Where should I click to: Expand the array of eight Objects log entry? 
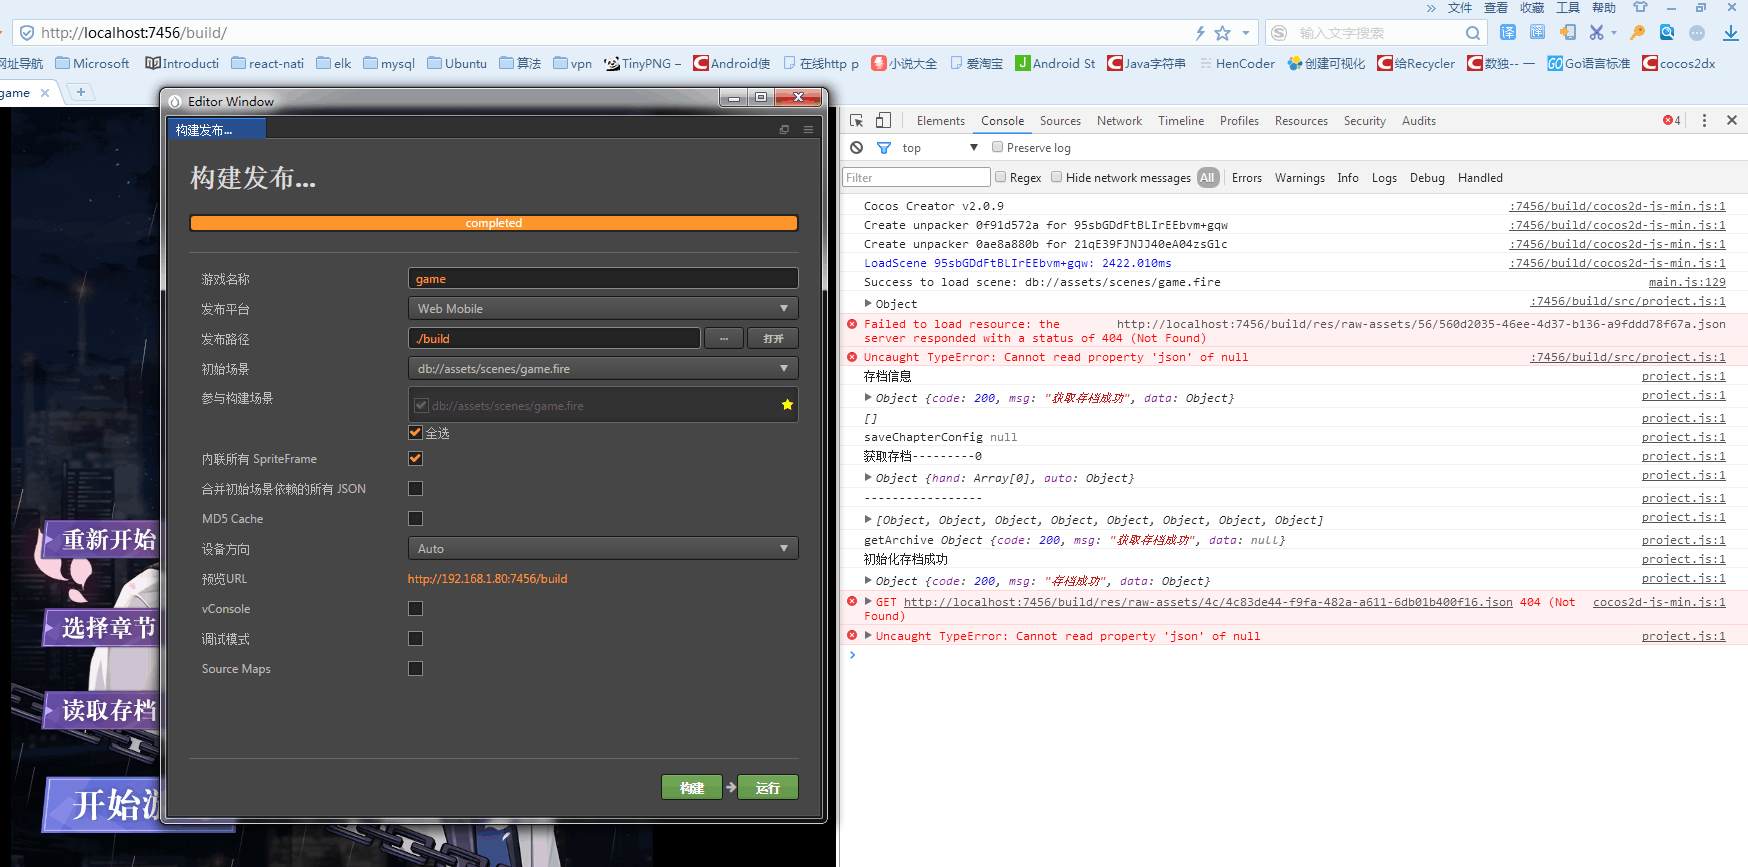[x=868, y=519]
